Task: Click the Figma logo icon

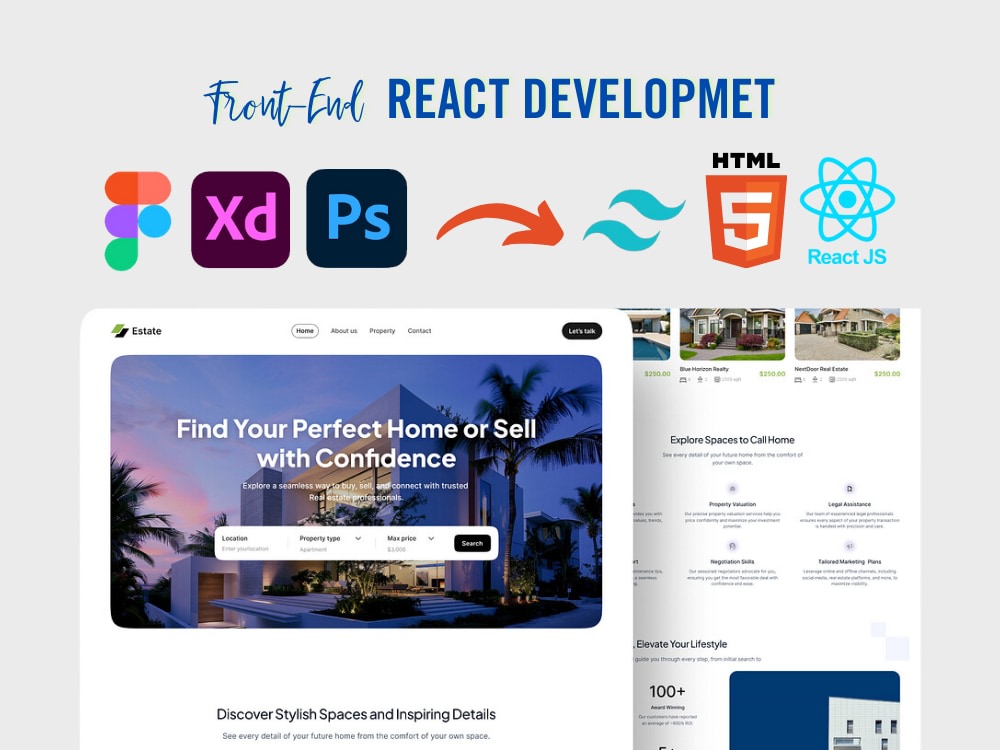Action: coord(138,221)
